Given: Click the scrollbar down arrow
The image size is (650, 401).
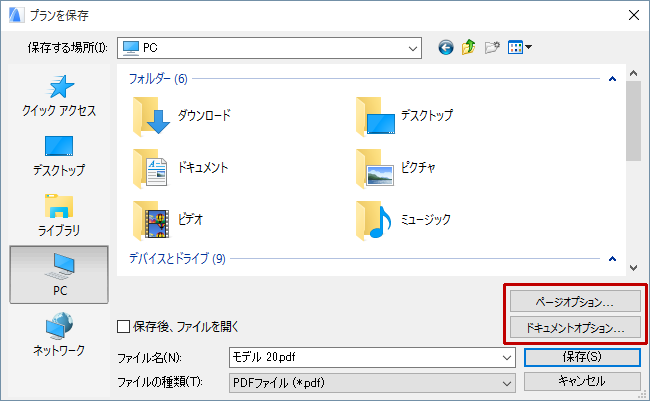Looking at the screenshot, I should 633,268.
